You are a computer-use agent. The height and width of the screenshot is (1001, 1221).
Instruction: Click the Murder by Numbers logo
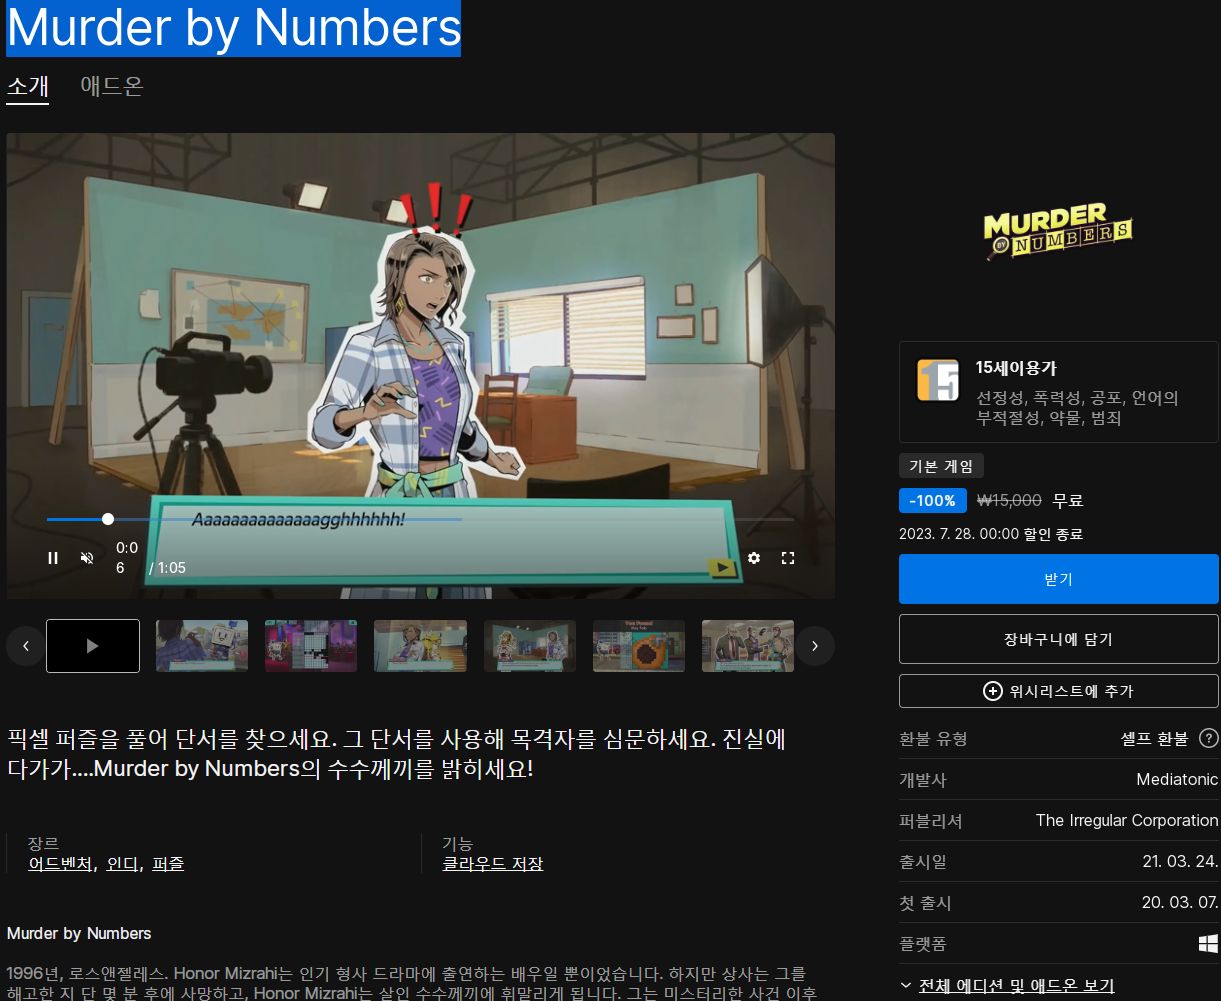(x=1058, y=231)
